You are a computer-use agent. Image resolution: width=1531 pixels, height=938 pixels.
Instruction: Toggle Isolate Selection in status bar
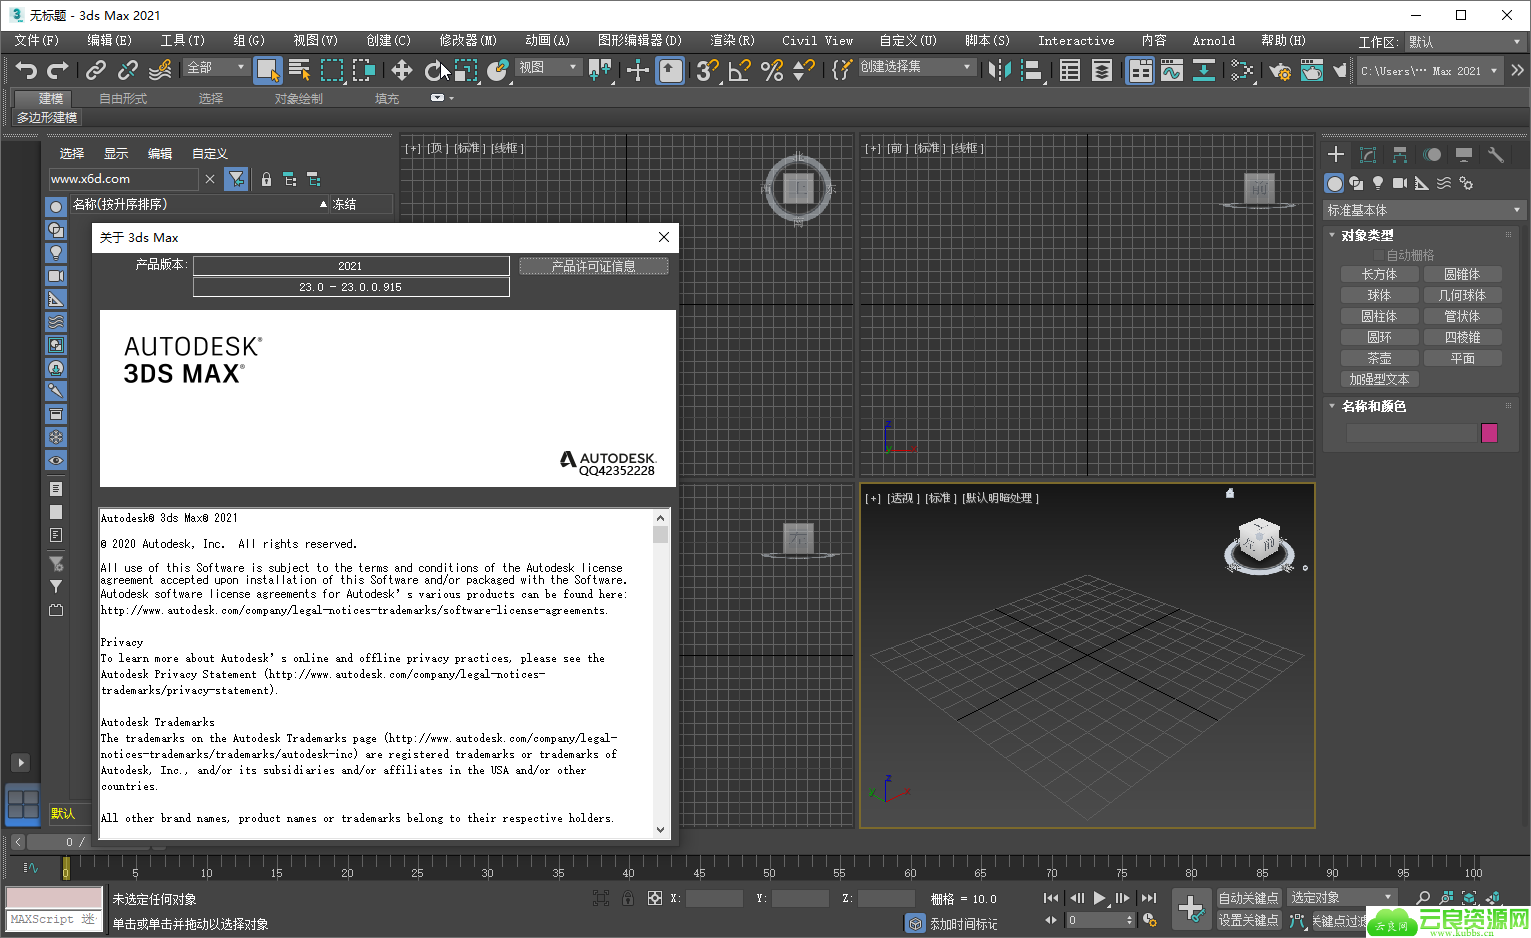601,898
